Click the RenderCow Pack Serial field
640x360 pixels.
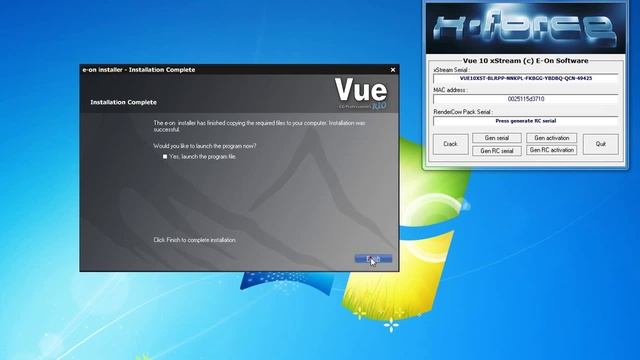(x=526, y=121)
